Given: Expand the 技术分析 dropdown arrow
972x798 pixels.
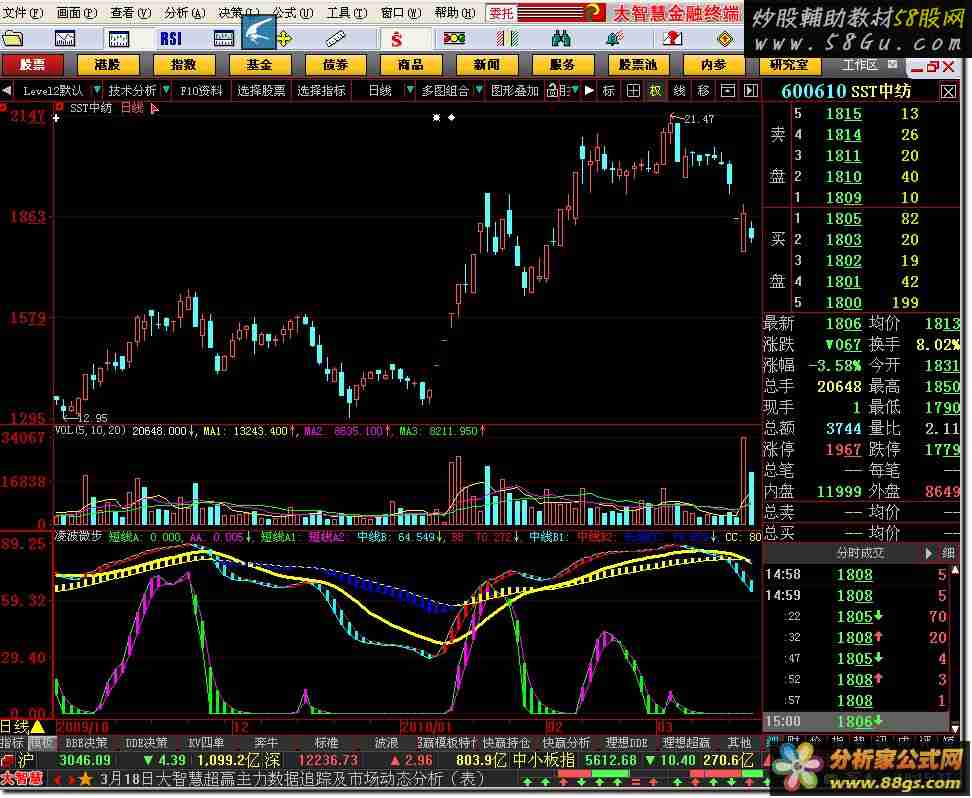Looking at the screenshot, I should [166, 91].
